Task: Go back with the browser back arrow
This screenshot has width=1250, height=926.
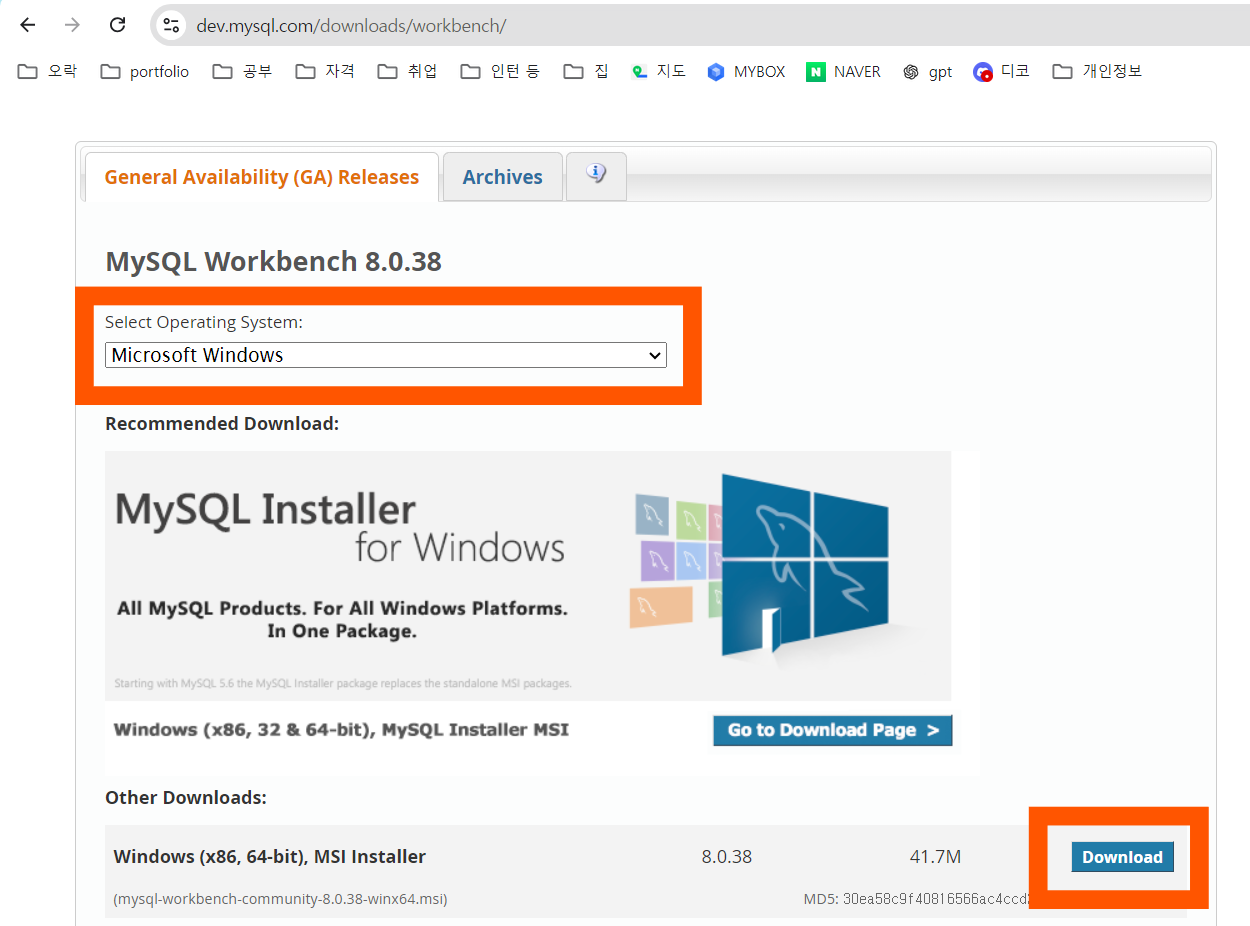Action: click(27, 25)
